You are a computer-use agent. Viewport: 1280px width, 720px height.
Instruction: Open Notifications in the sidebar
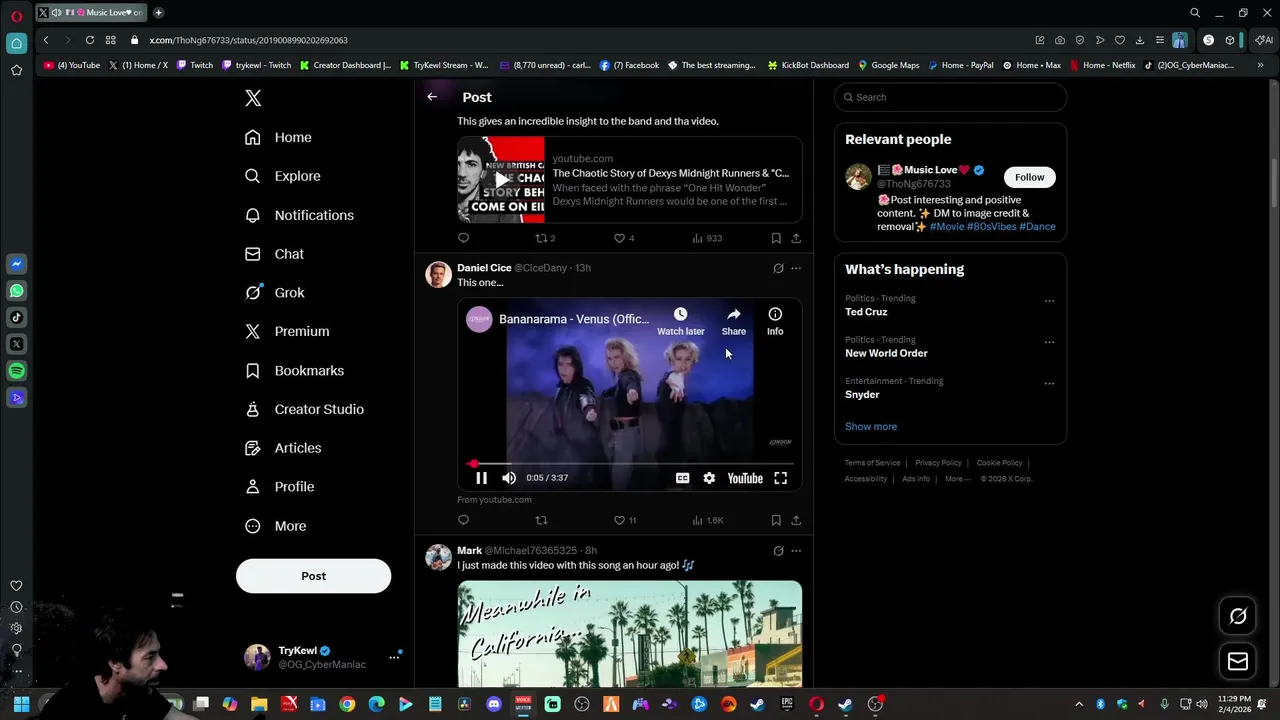(x=300, y=215)
